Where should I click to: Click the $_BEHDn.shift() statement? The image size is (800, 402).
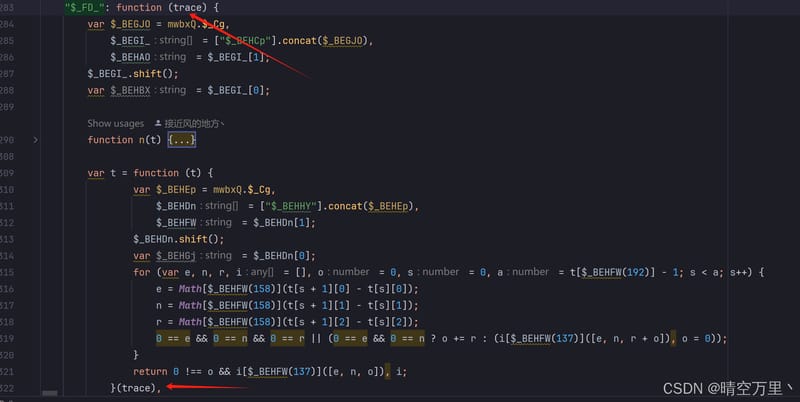pos(179,239)
